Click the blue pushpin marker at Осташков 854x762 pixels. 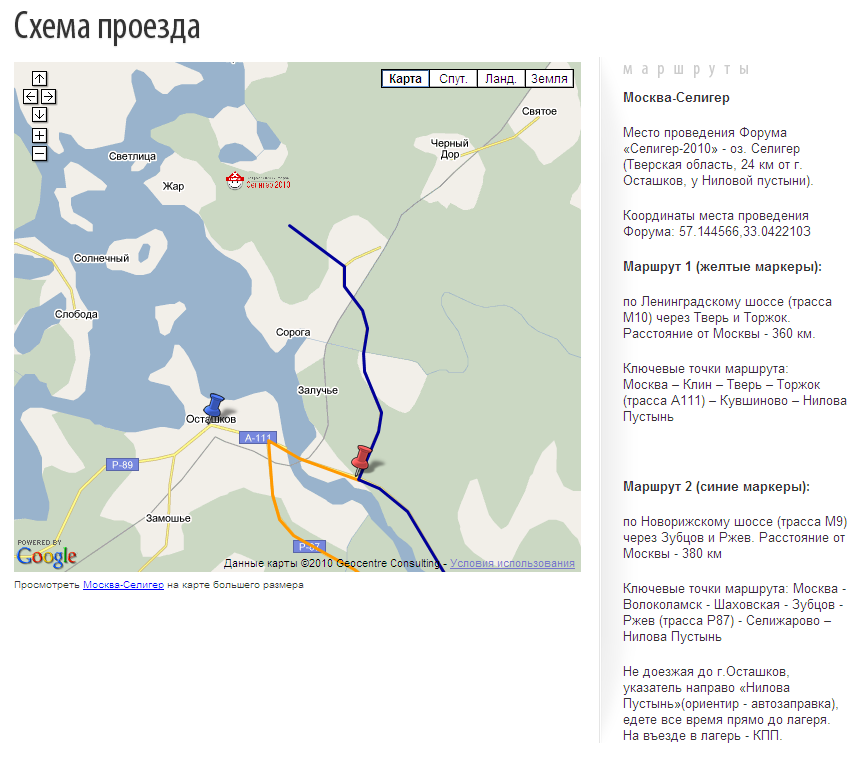click(214, 406)
